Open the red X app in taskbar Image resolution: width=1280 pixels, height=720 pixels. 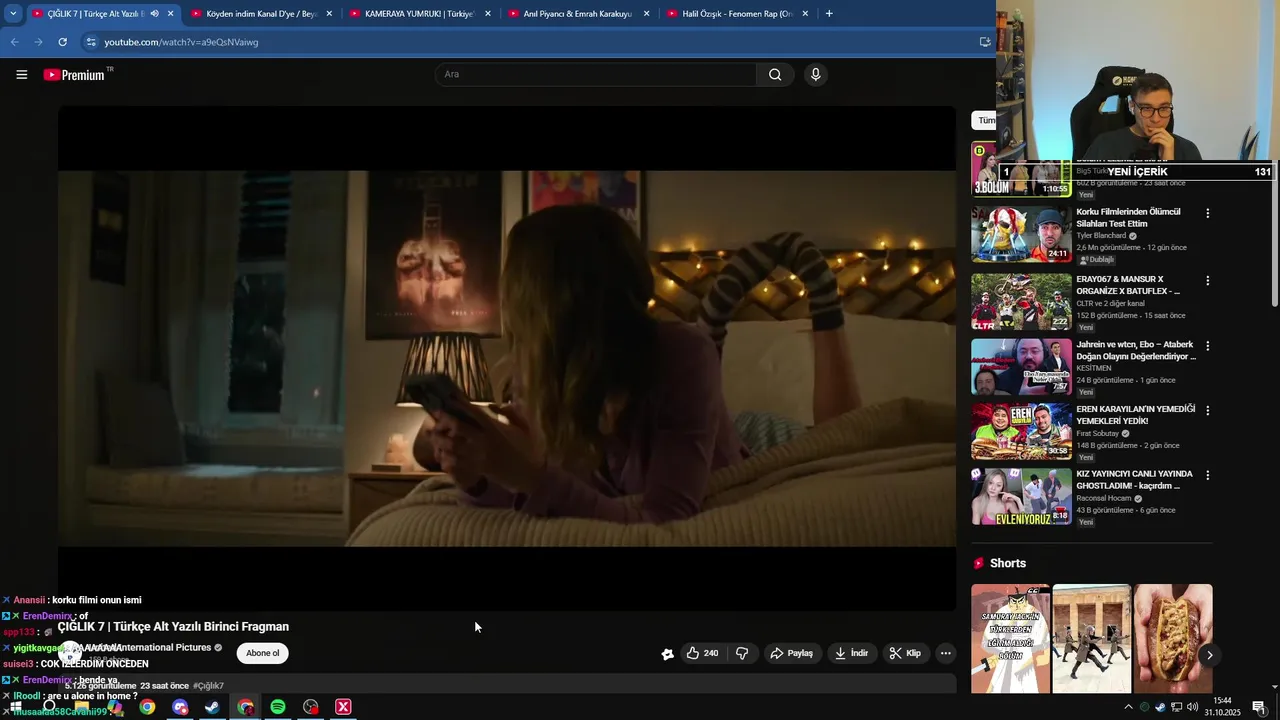343,707
